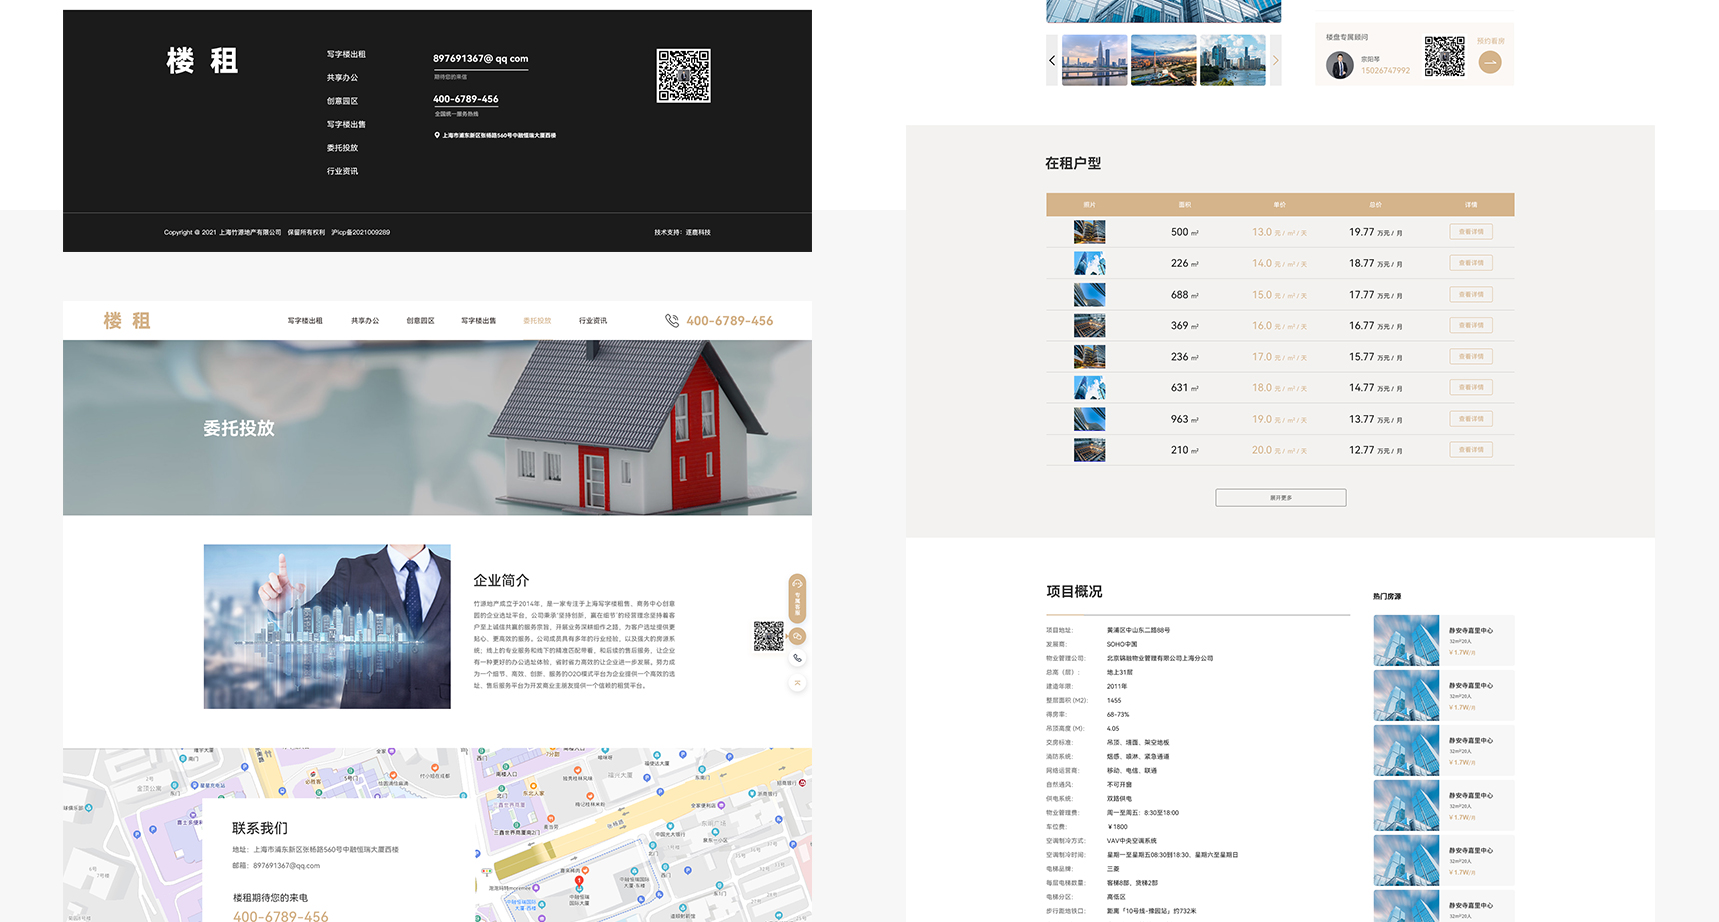The width and height of the screenshot is (1719, 922).
Task: Open 写字楼出租 in the white header nav
Action: click(305, 321)
